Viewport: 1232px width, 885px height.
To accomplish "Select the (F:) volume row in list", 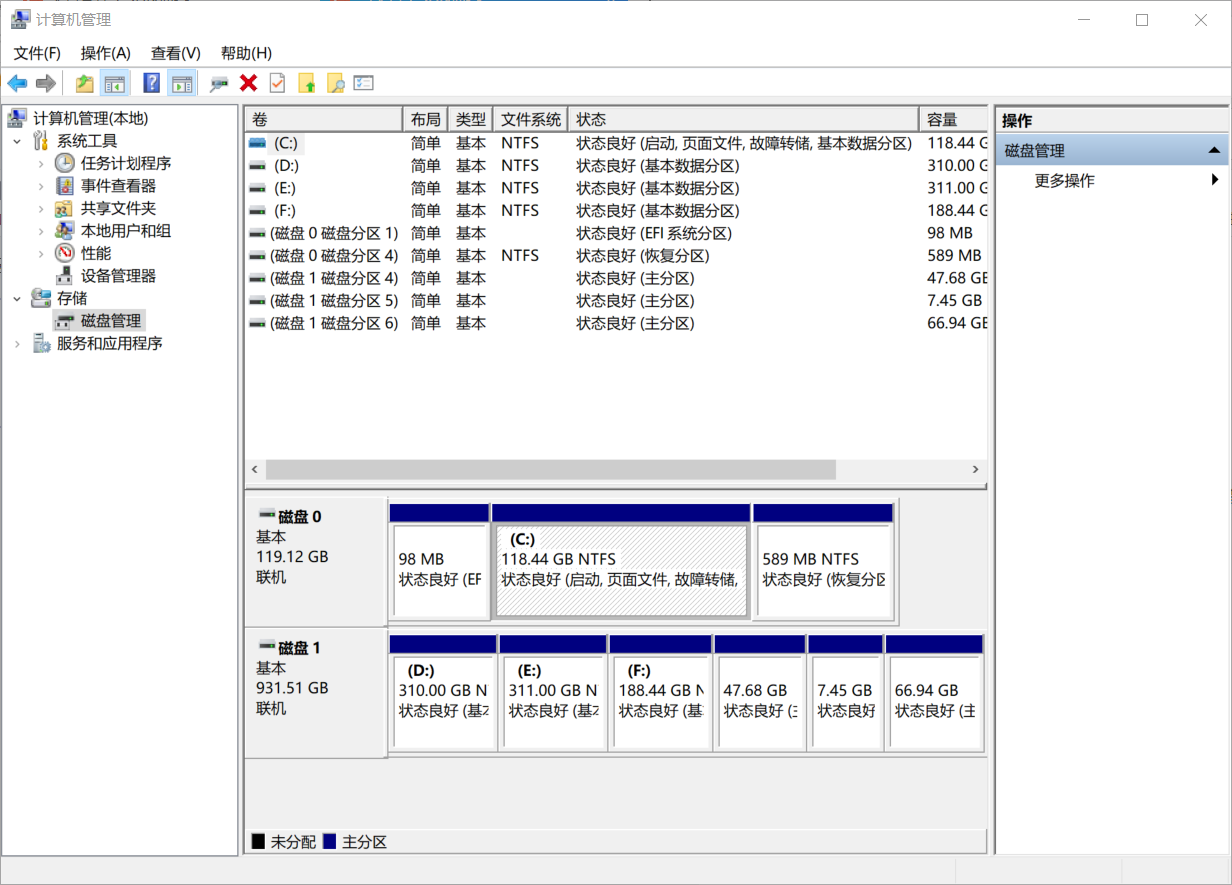I will tap(616, 210).
